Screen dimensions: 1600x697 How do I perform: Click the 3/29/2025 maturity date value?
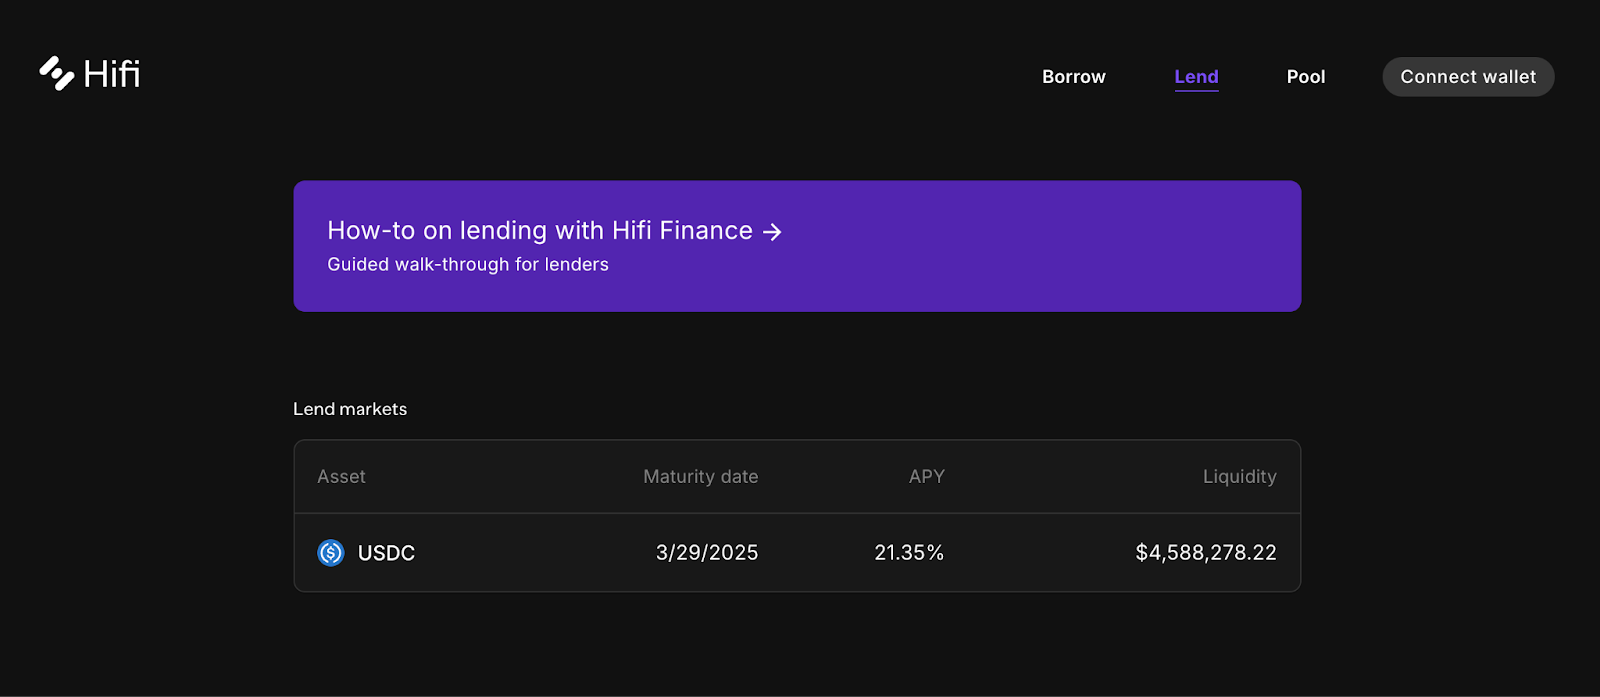tap(706, 553)
